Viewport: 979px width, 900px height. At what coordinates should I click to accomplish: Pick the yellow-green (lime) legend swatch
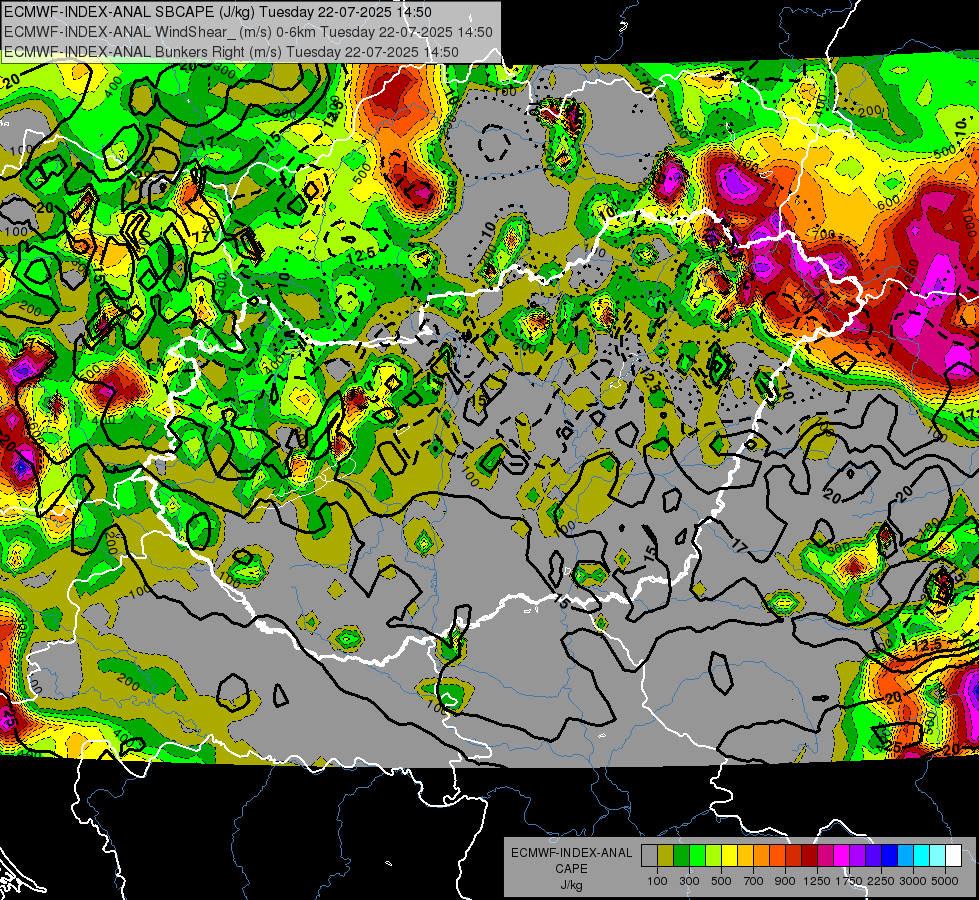(714, 855)
